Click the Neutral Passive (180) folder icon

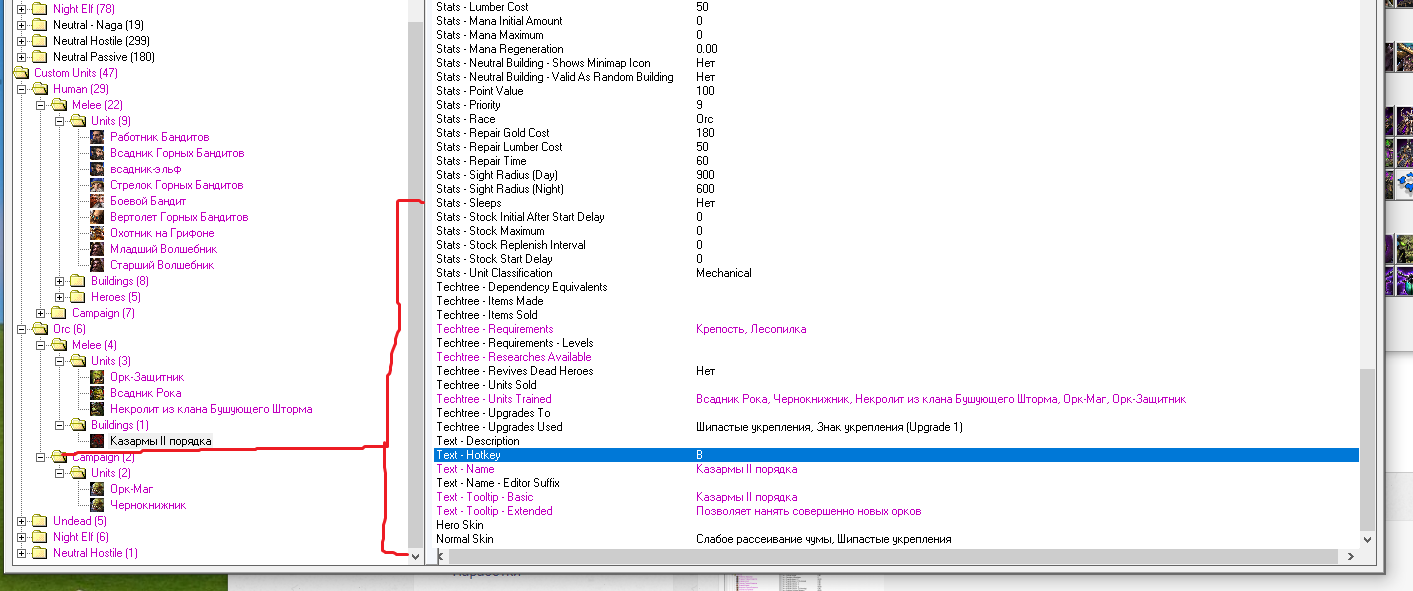pyautogui.click(x=40, y=57)
